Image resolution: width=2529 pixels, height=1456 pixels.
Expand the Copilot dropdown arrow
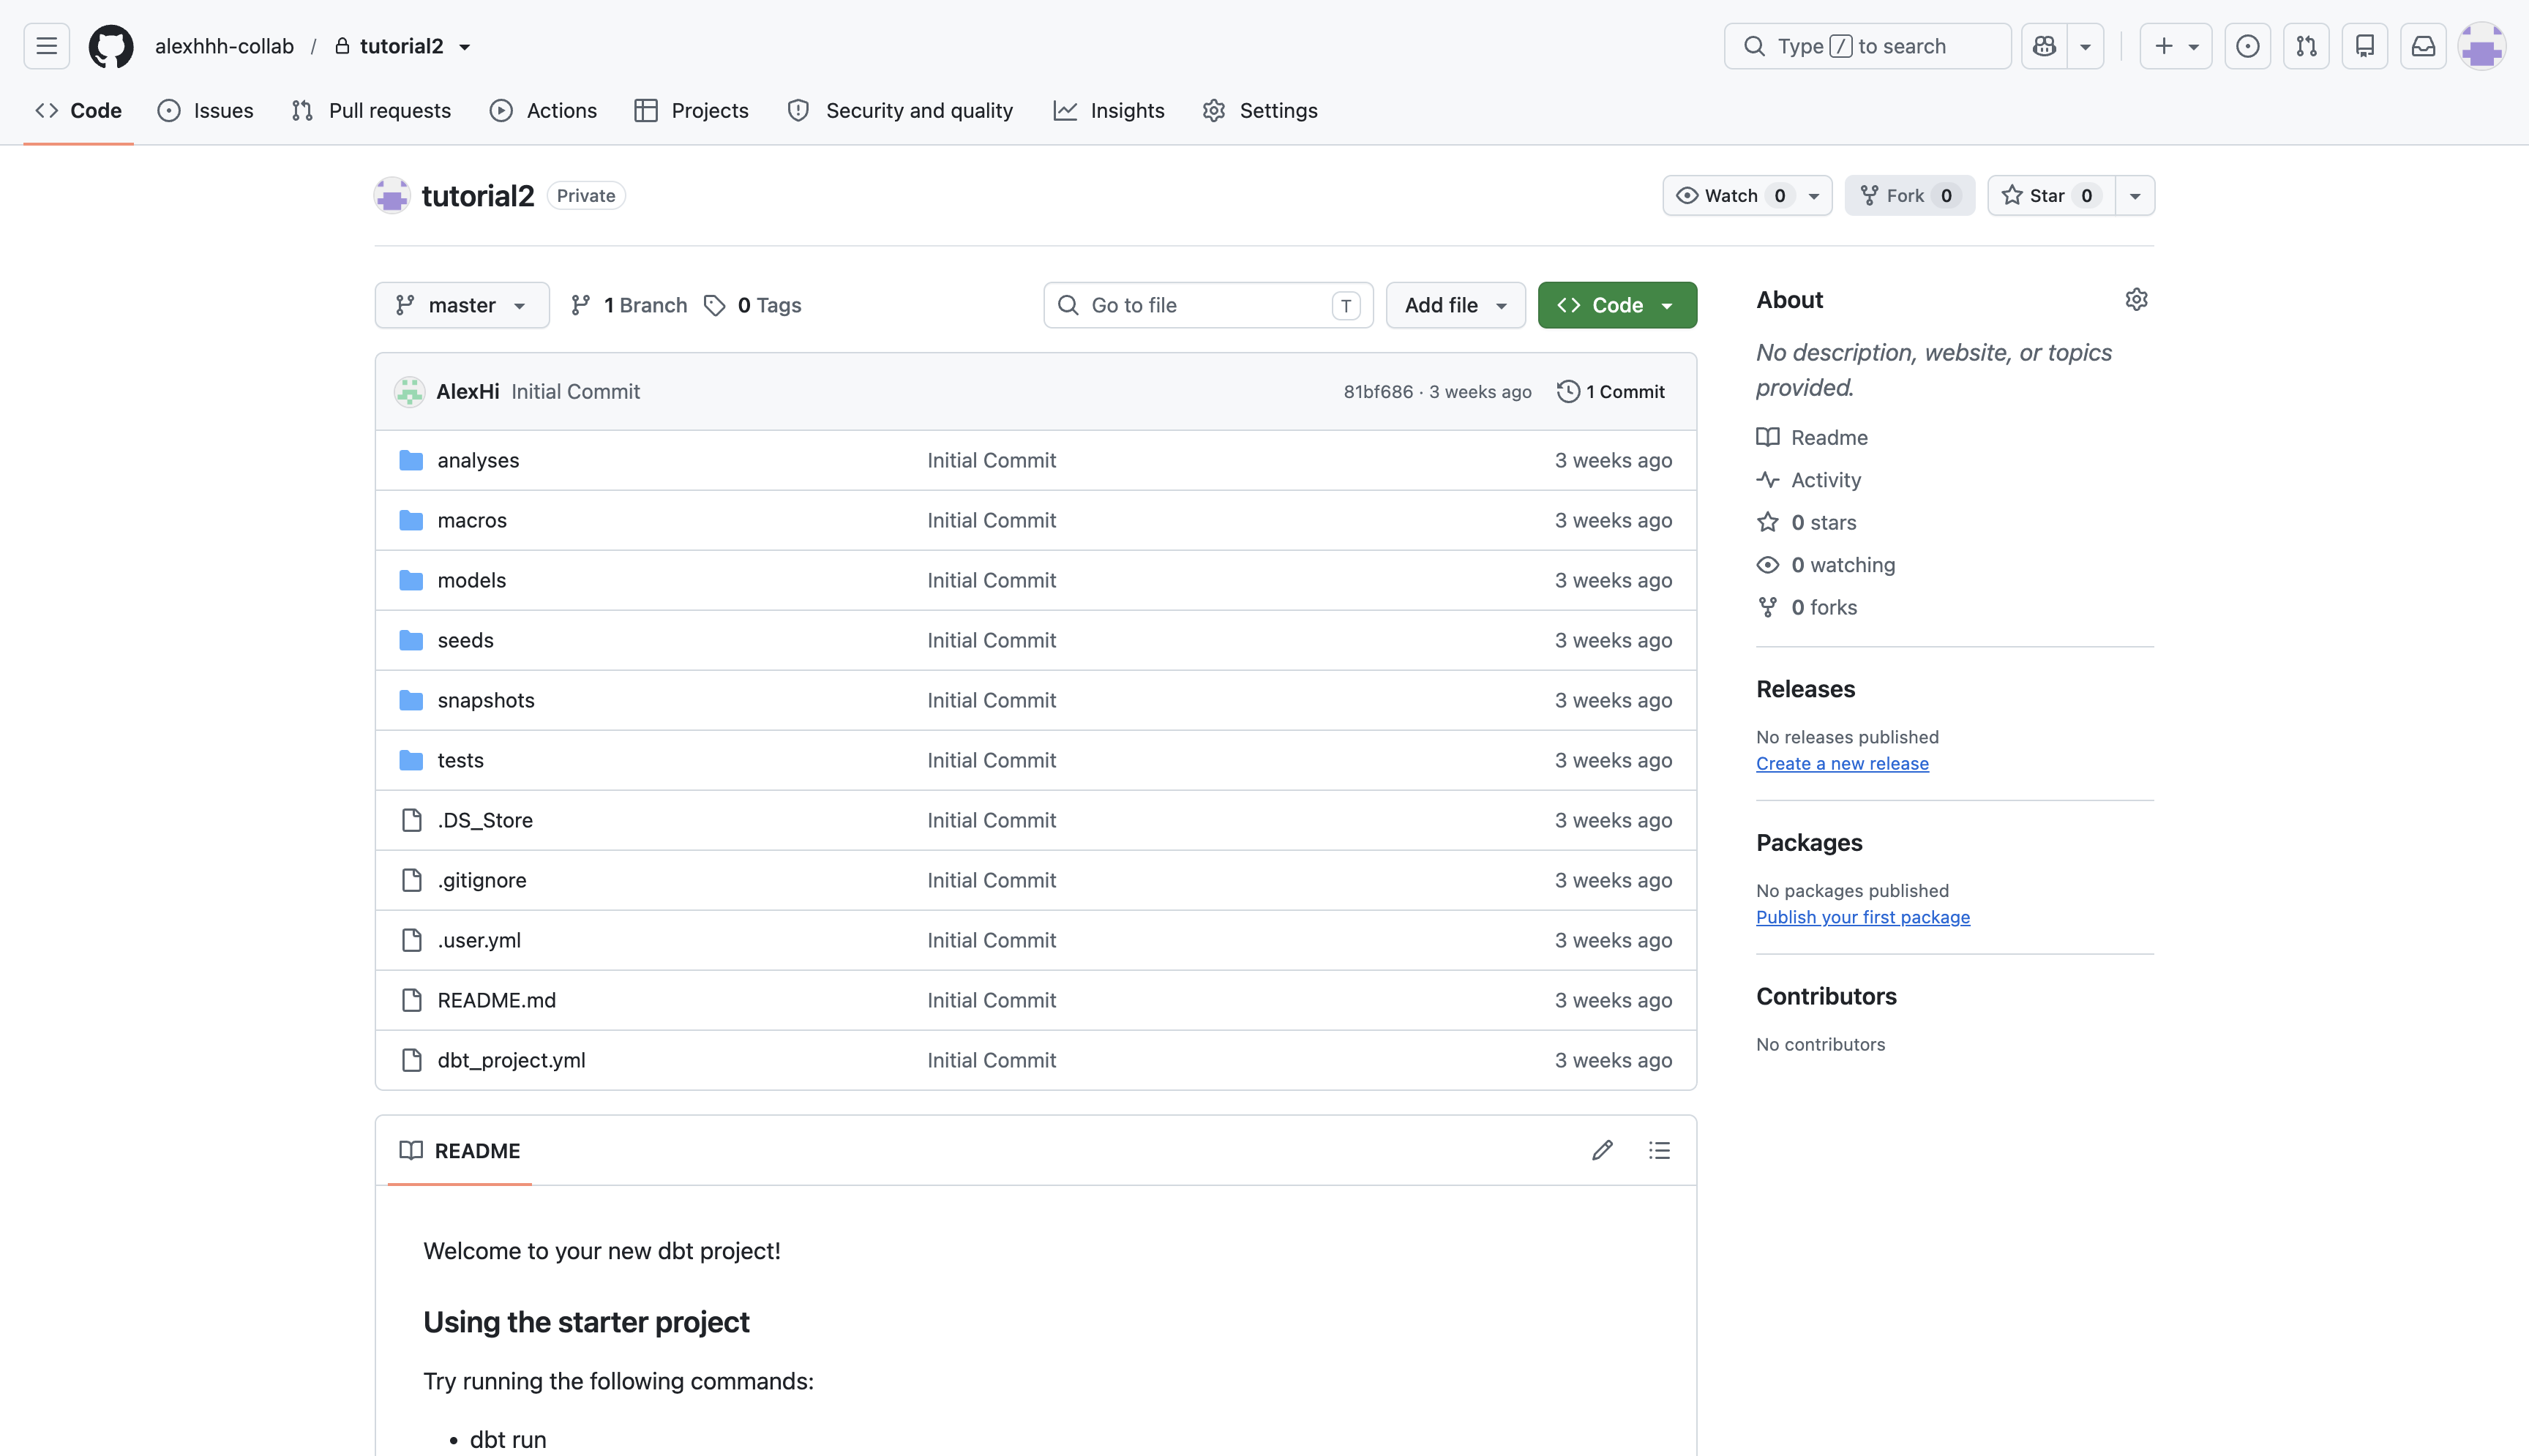coord(2085,46)
